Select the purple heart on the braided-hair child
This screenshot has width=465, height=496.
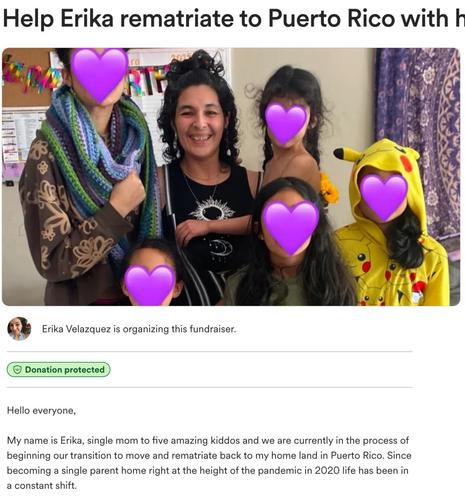click(x=286, y=123)
